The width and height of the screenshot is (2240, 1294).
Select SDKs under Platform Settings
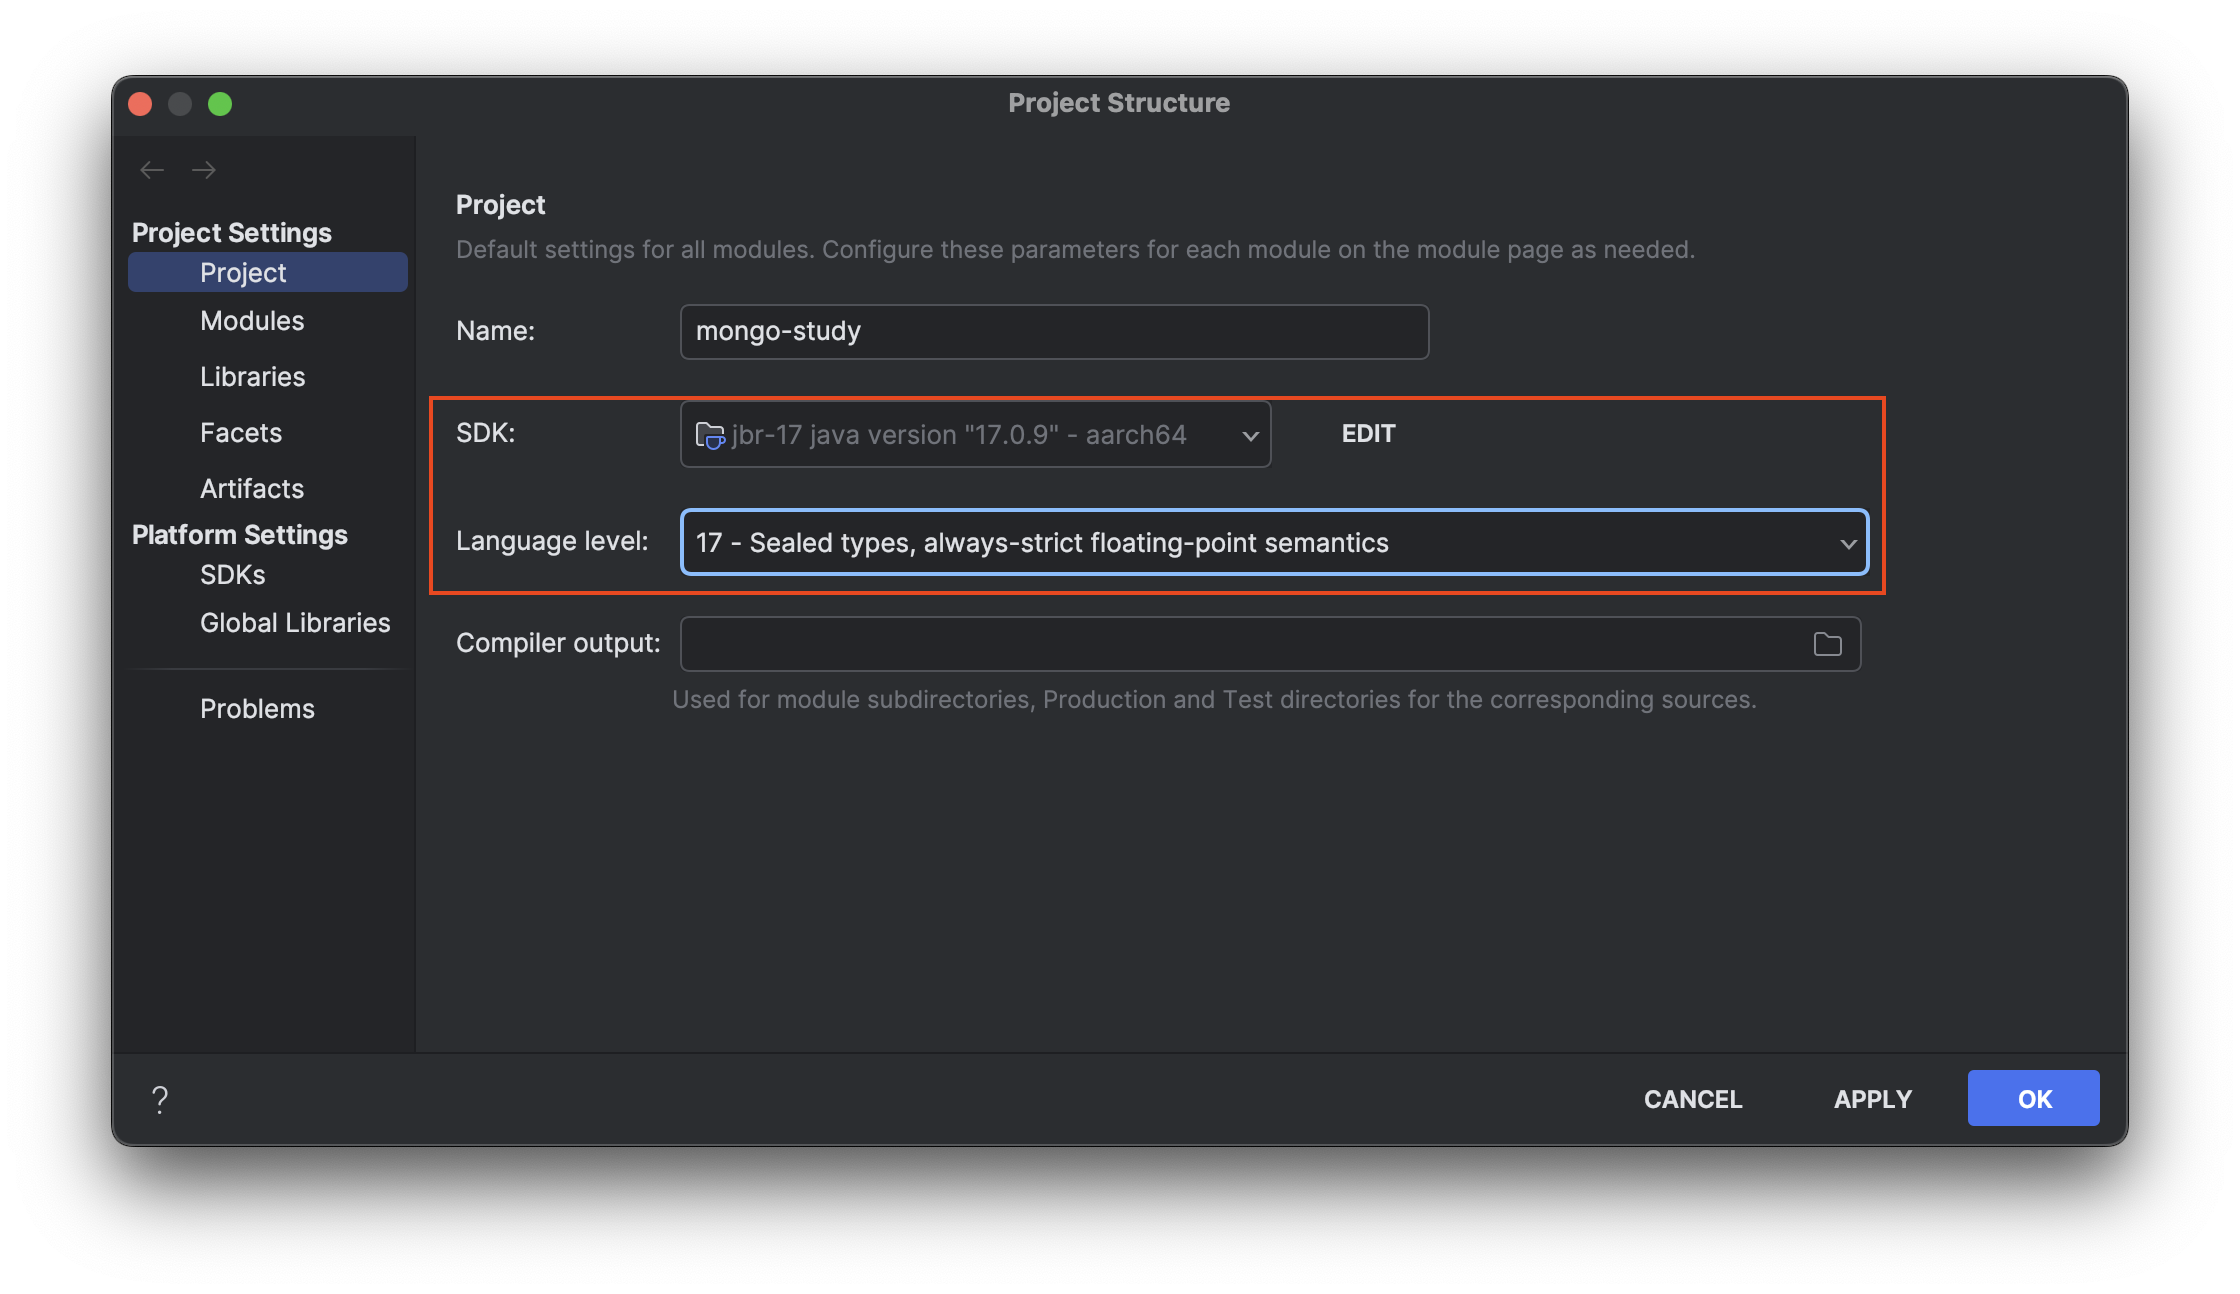click(x=233, y=575)
